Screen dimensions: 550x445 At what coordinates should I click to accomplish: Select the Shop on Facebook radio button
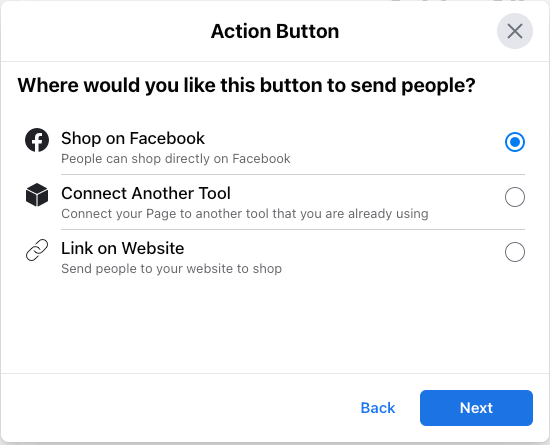click(x=515, y=142)
